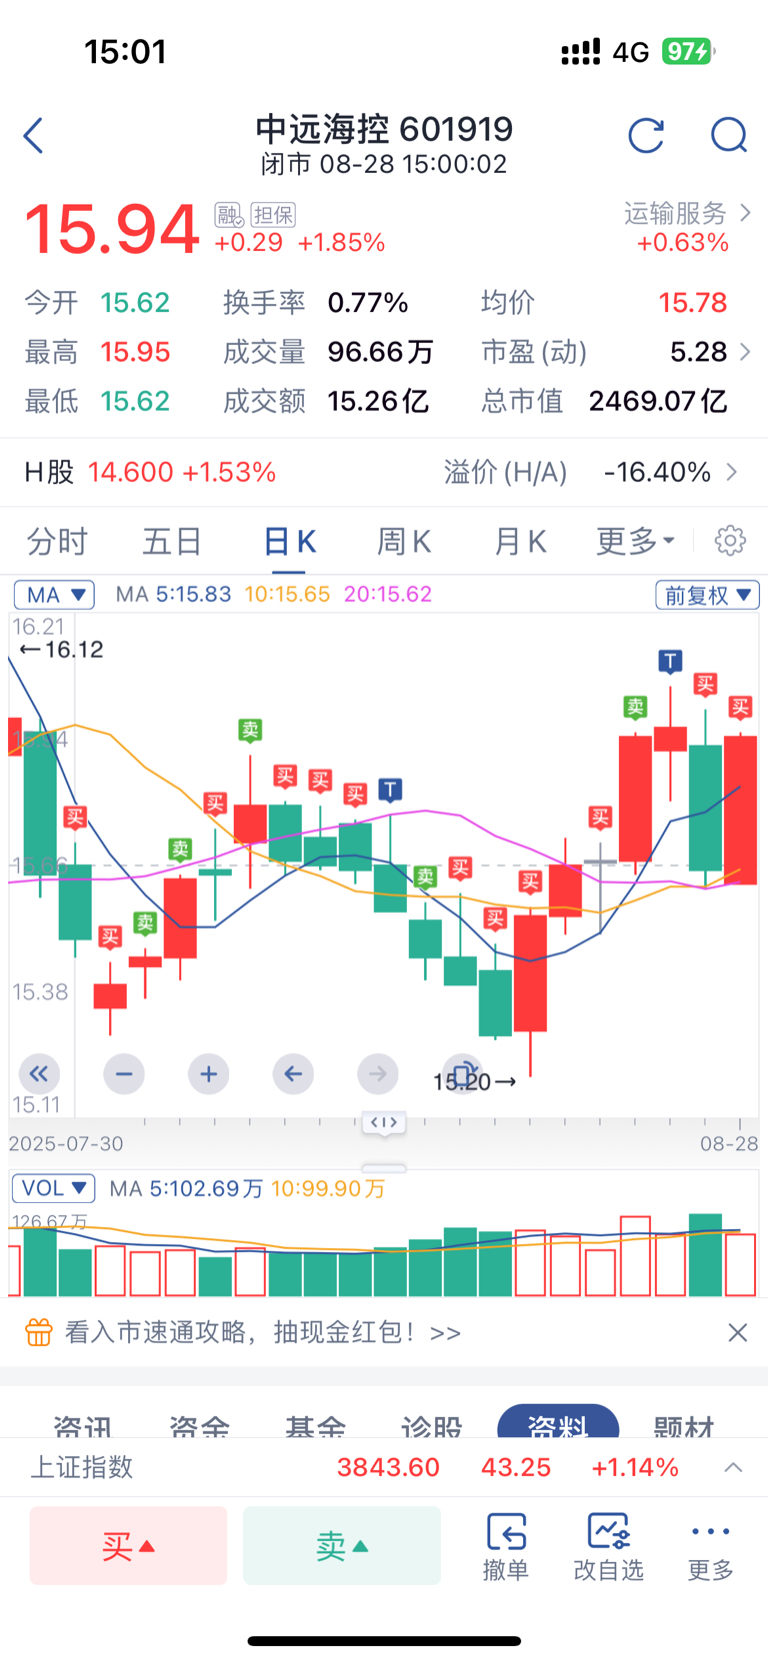Zoom in chart with plus button
Viewport: 768px width, 1663px height.
point(208,1074)
